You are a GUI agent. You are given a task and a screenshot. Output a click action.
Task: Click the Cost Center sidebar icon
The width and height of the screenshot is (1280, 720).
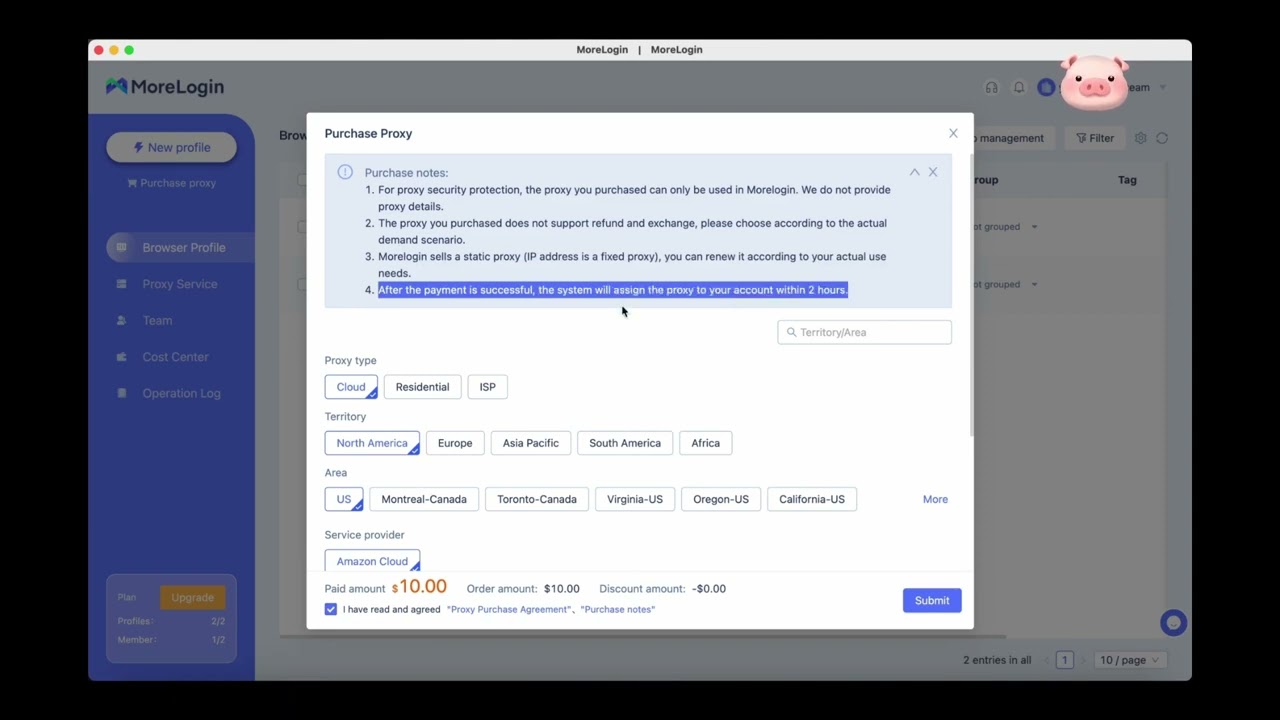(122, 357)
